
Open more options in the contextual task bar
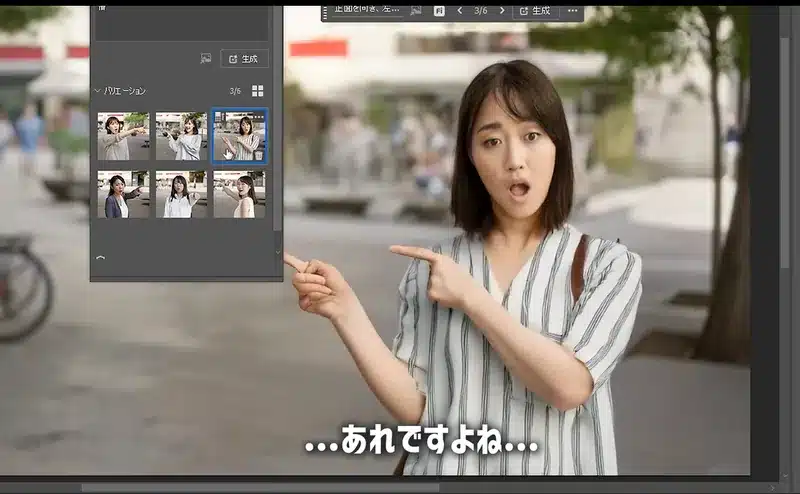(573, 10)
